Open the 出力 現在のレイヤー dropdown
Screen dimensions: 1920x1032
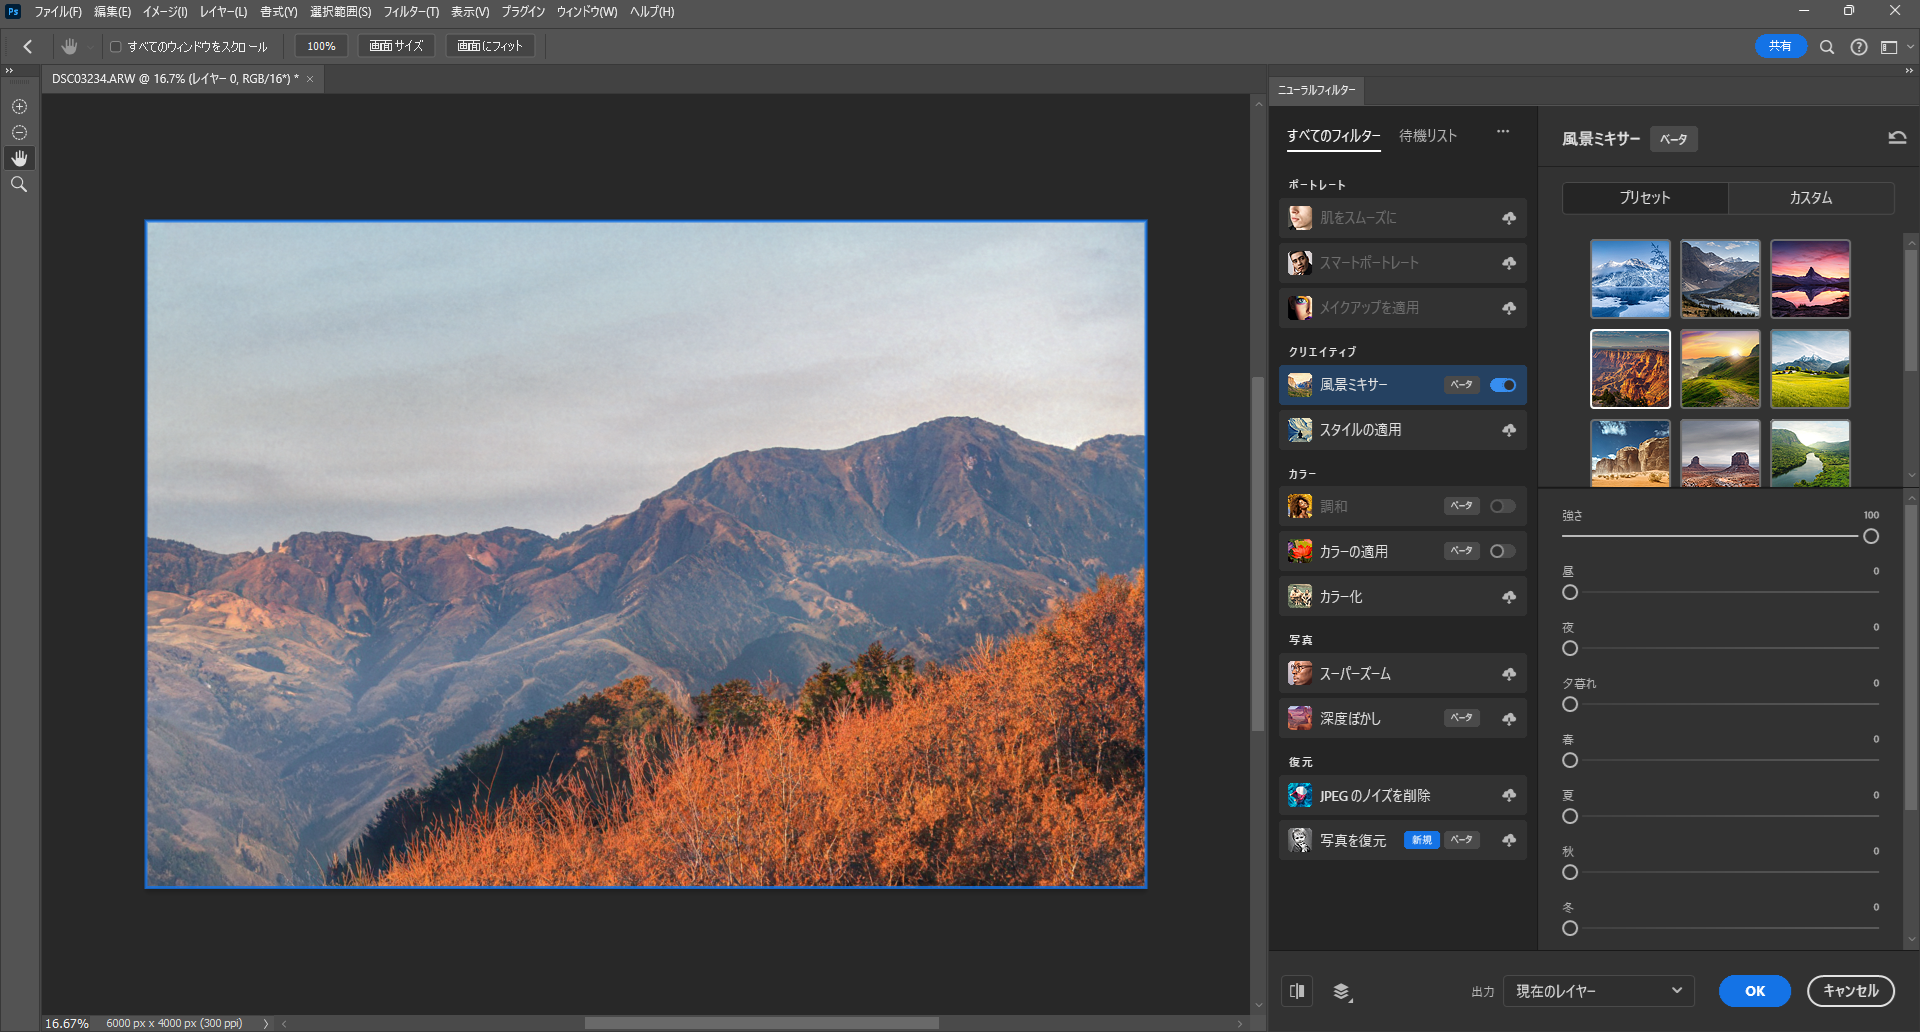[1599, 991]
